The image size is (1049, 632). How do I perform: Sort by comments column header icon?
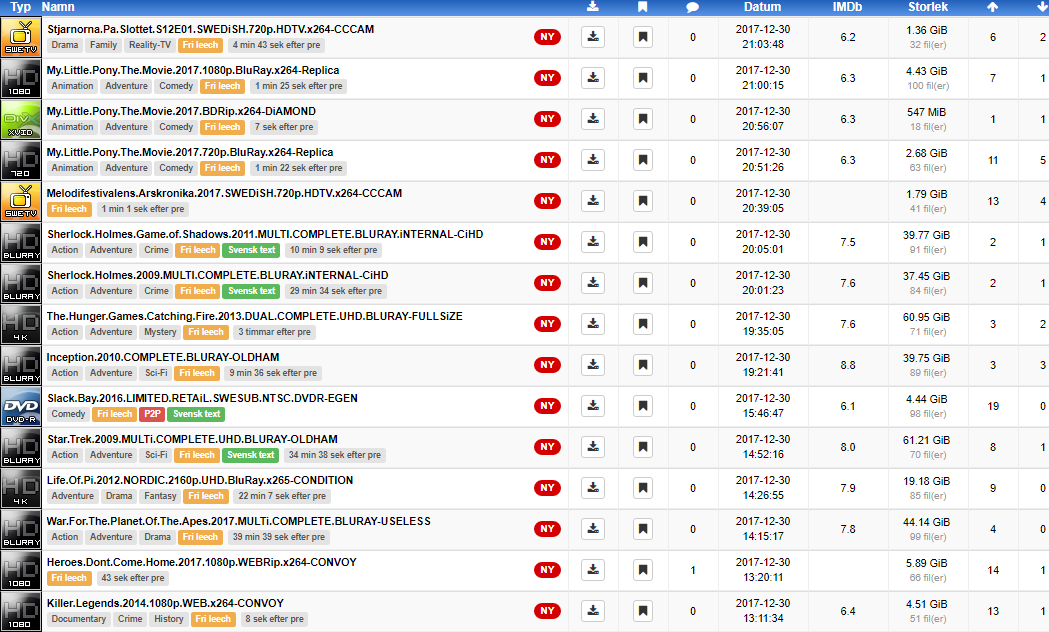(692, 7)
